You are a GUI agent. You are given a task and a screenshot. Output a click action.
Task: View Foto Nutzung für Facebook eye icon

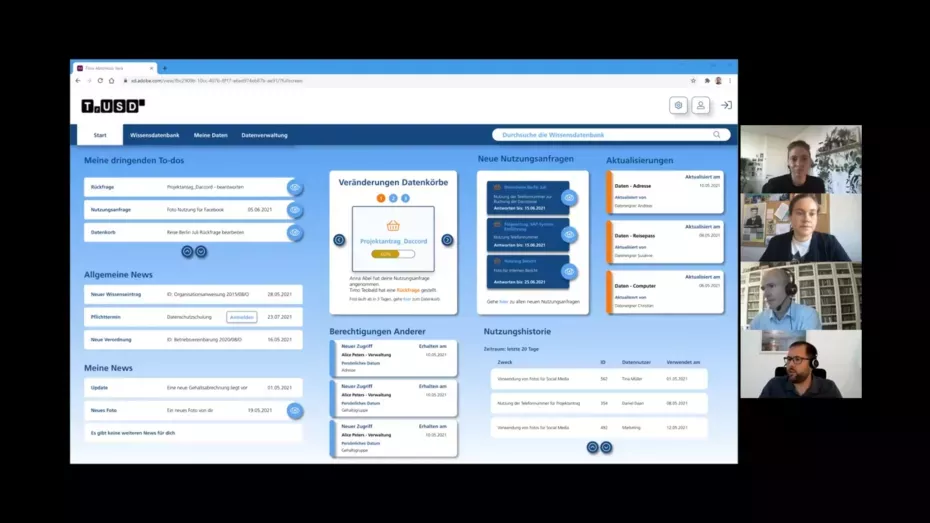[x=294, y=210]
